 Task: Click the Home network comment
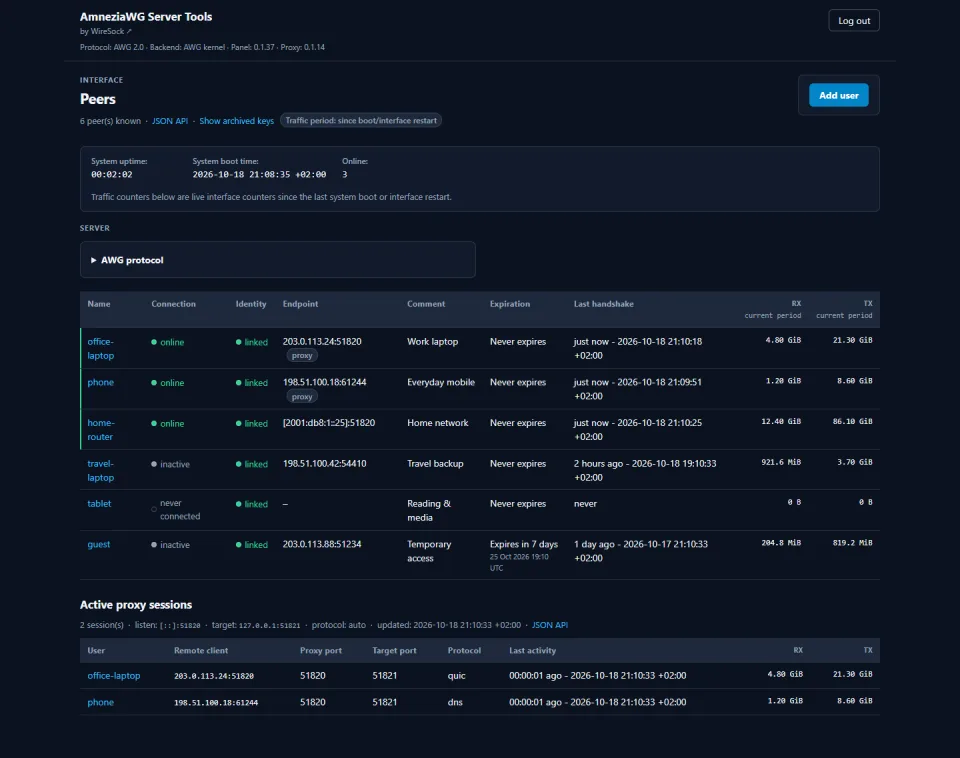pyautogui.click(x=438, y=422)
